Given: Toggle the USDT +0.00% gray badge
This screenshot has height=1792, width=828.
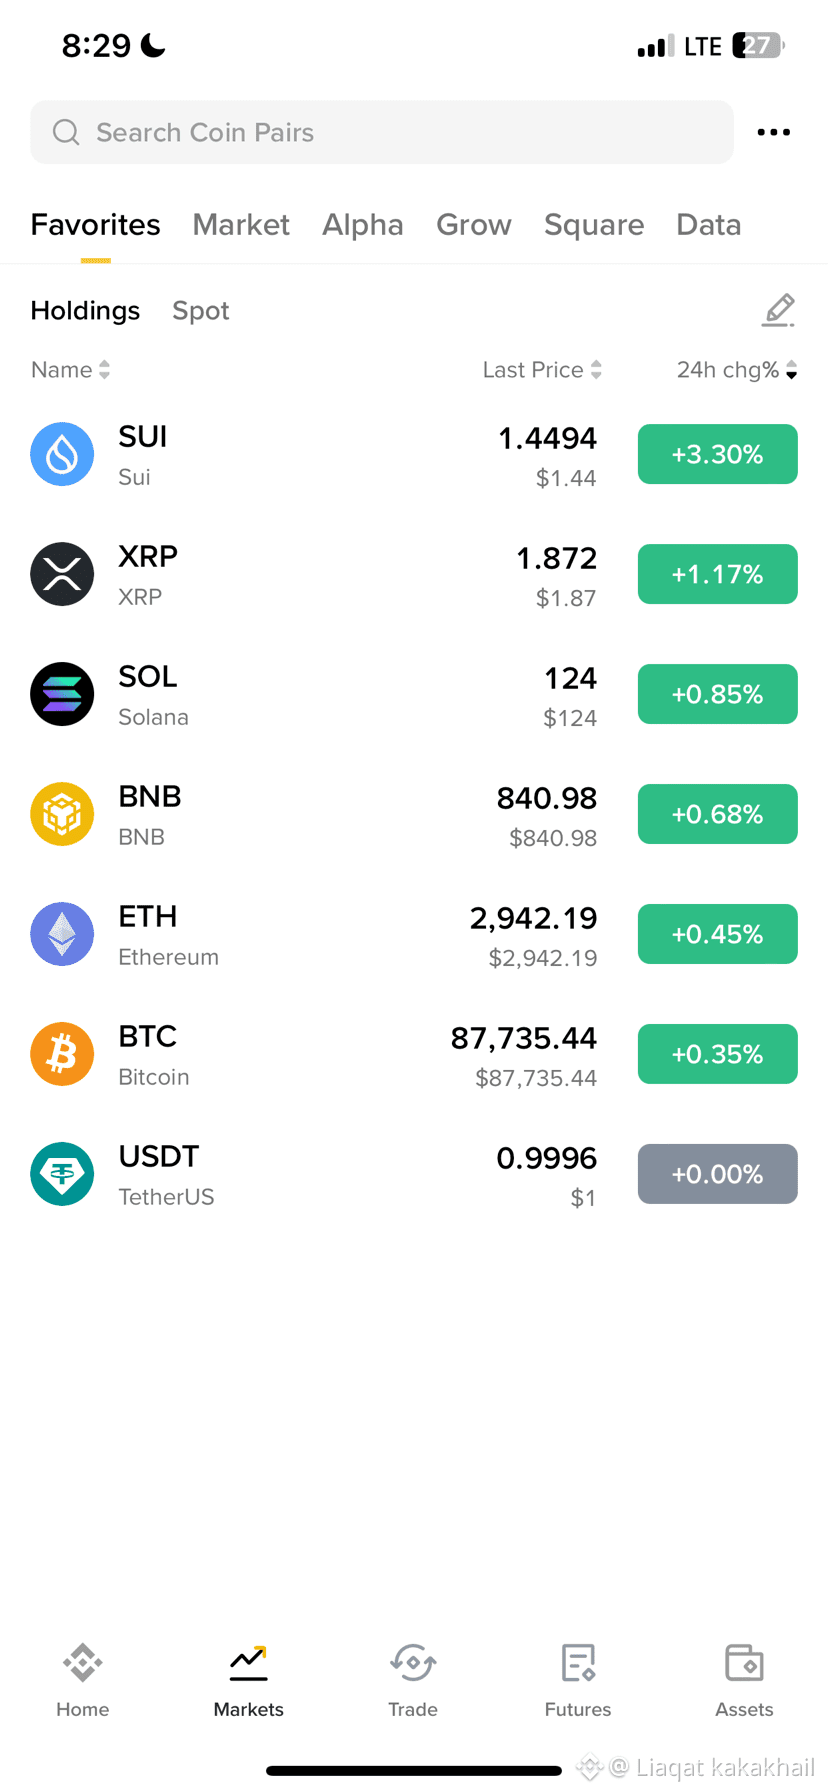Looking at the screenshot, I should click(x=718, y=1174).
